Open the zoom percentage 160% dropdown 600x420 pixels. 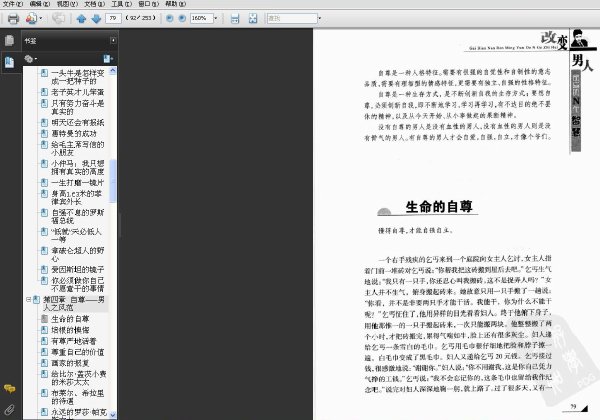(215, 18)
